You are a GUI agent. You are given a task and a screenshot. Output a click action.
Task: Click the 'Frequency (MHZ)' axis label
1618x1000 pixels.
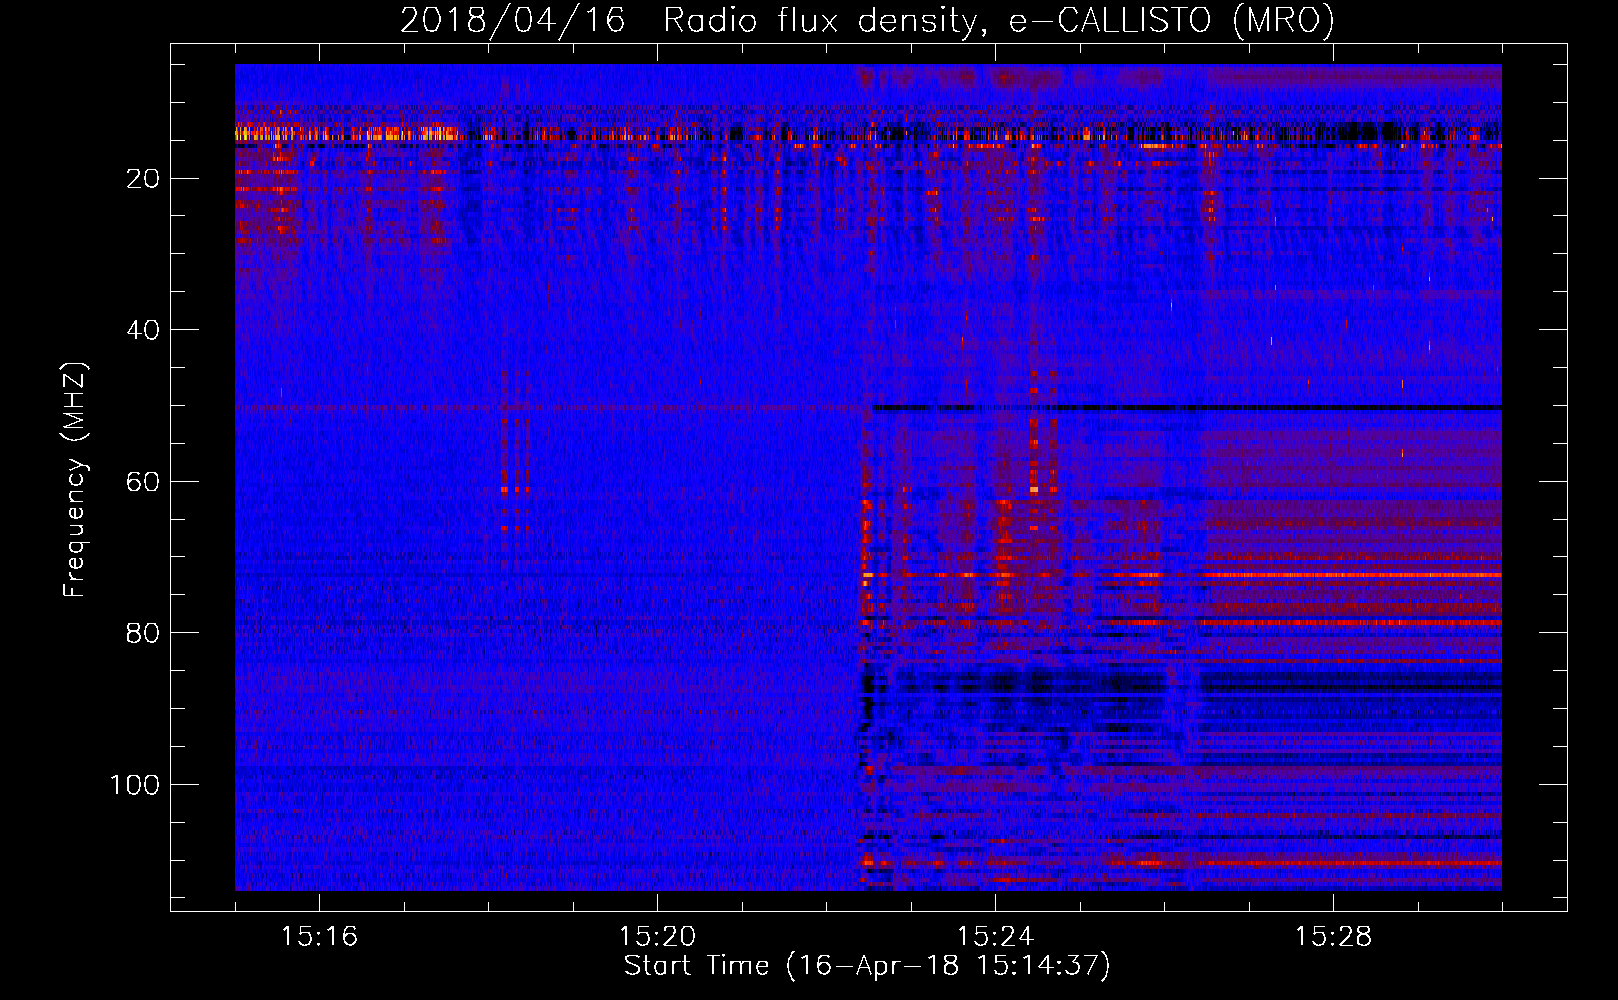(x=75, y=480)
